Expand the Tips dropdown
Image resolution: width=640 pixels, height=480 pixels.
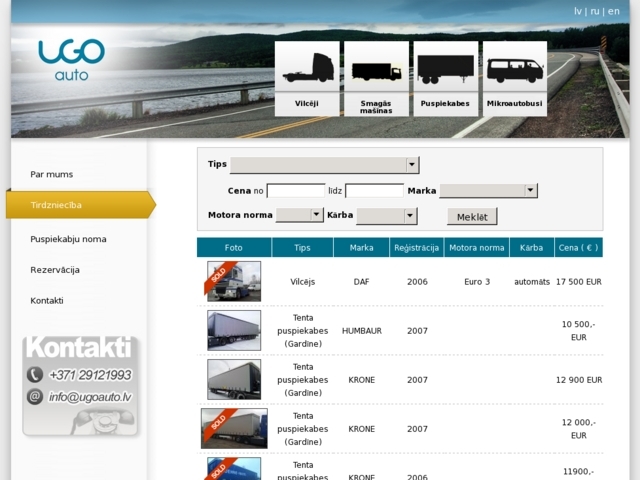[325, 165]
